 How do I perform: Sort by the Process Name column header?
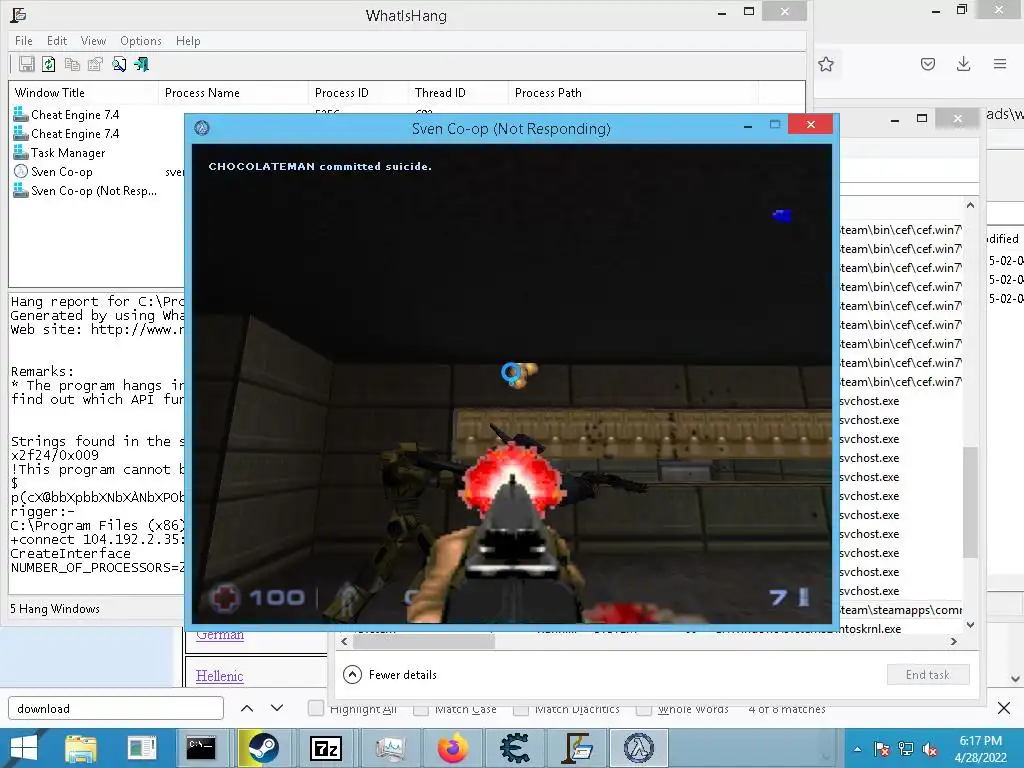click(233, 93)
